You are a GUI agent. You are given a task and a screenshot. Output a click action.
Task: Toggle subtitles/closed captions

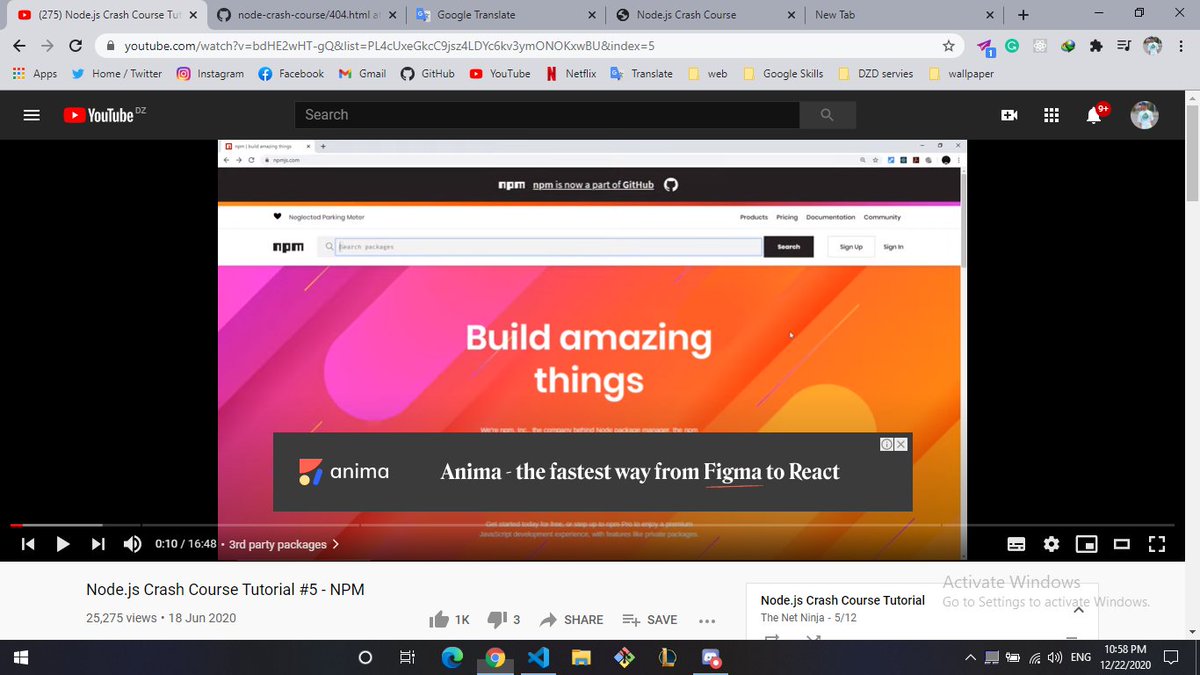(x=1016, y=544)
